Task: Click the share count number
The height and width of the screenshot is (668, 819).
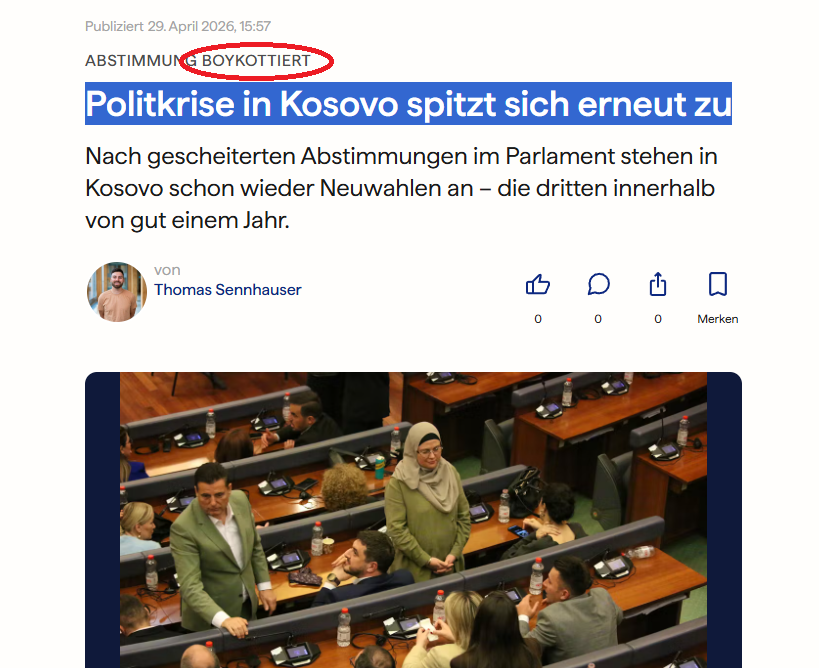Action: click(658, 319)
